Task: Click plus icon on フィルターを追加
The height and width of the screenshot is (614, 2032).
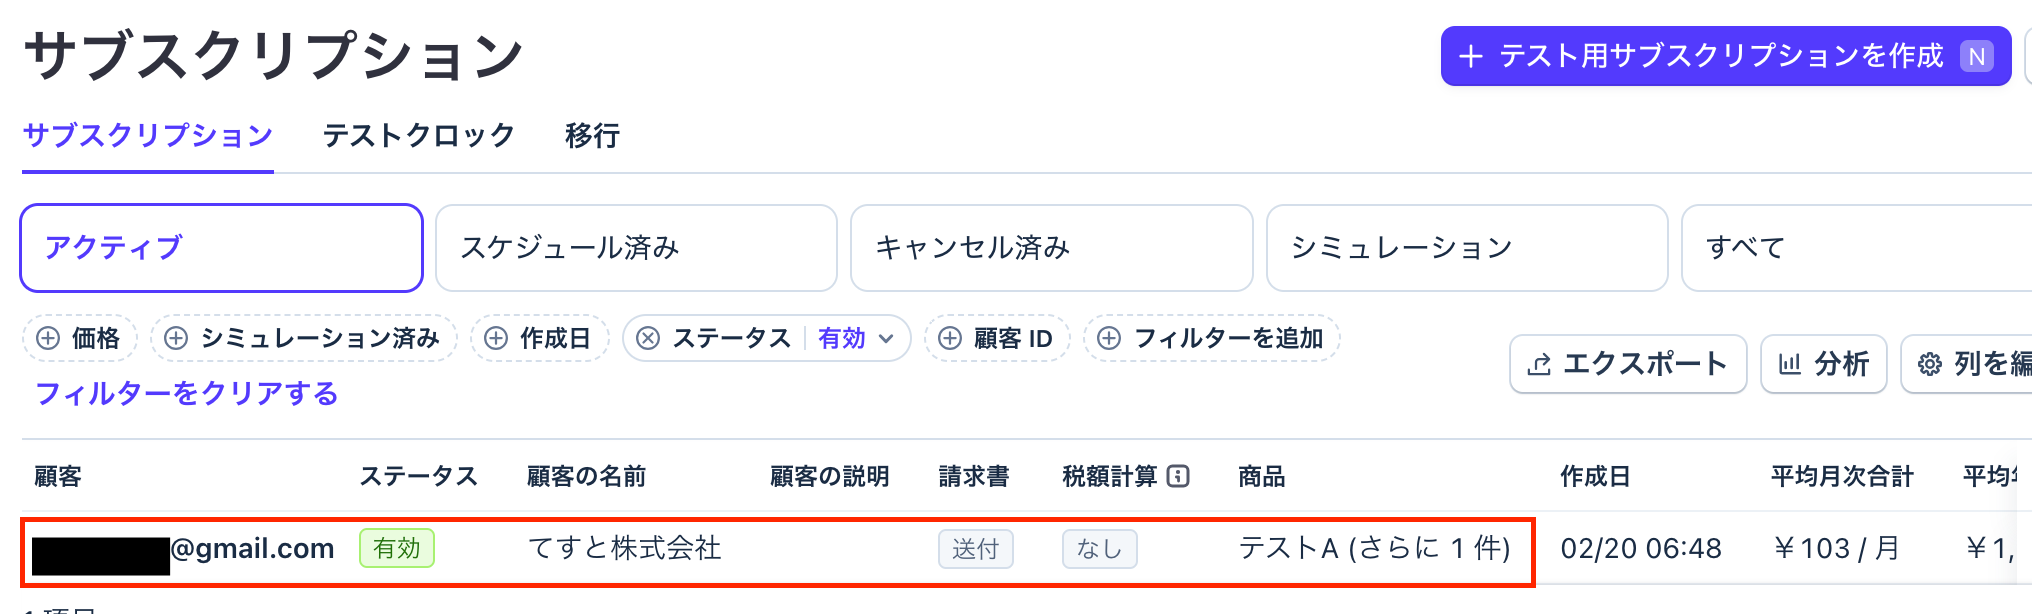Action: pos(1109,338)
